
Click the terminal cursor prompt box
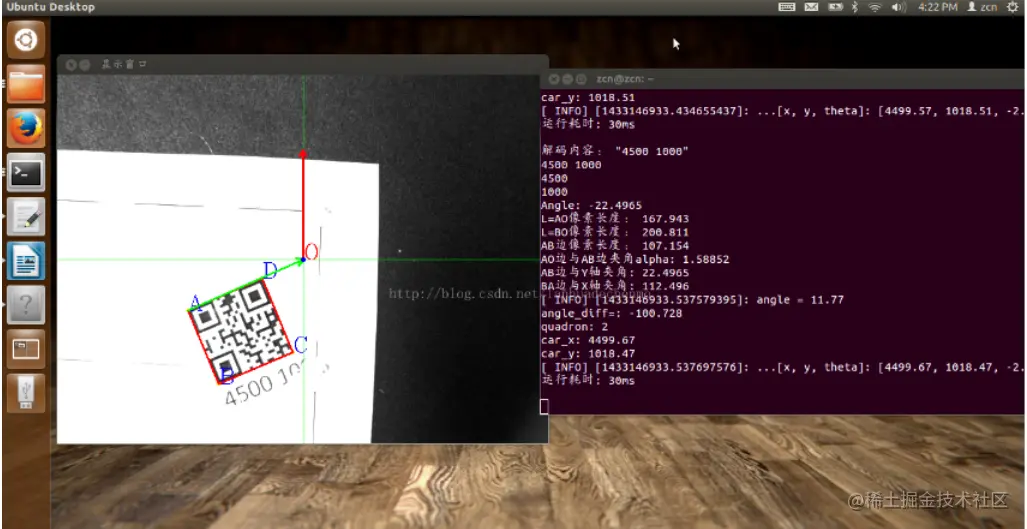pos(544,407)
